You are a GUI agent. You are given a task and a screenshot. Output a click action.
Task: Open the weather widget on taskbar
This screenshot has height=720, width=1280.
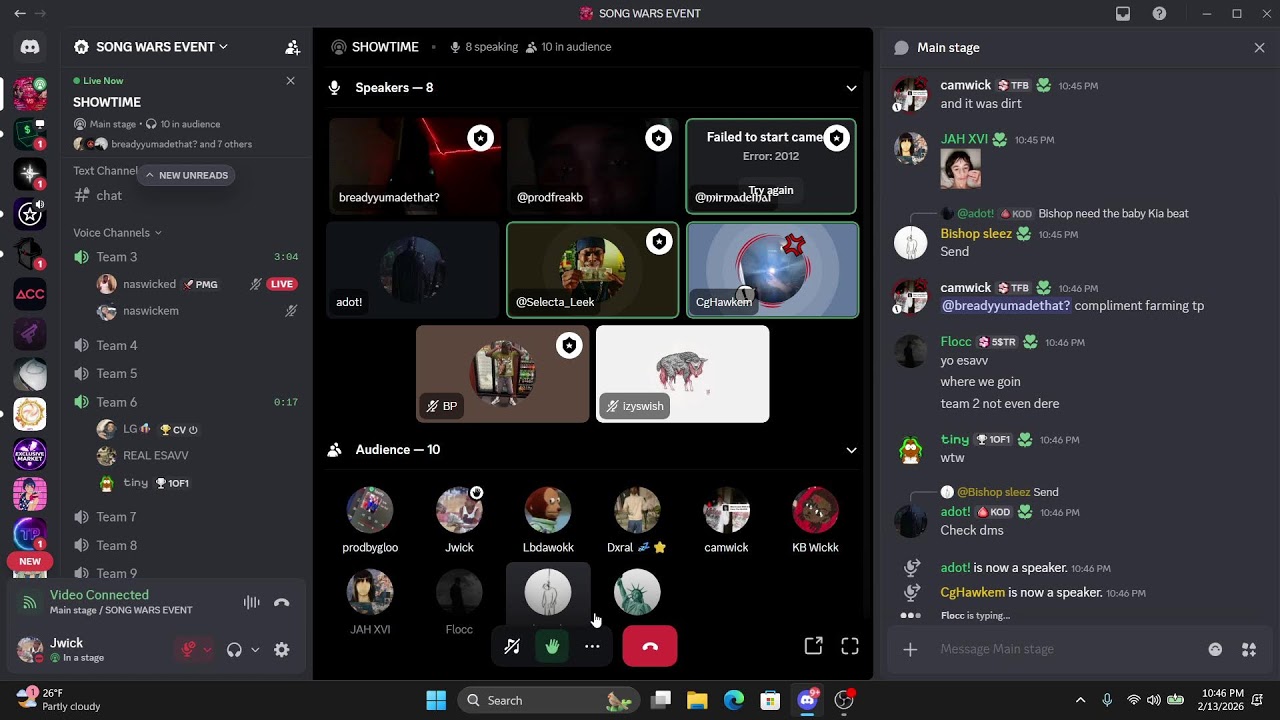click(x=60, y=700)
